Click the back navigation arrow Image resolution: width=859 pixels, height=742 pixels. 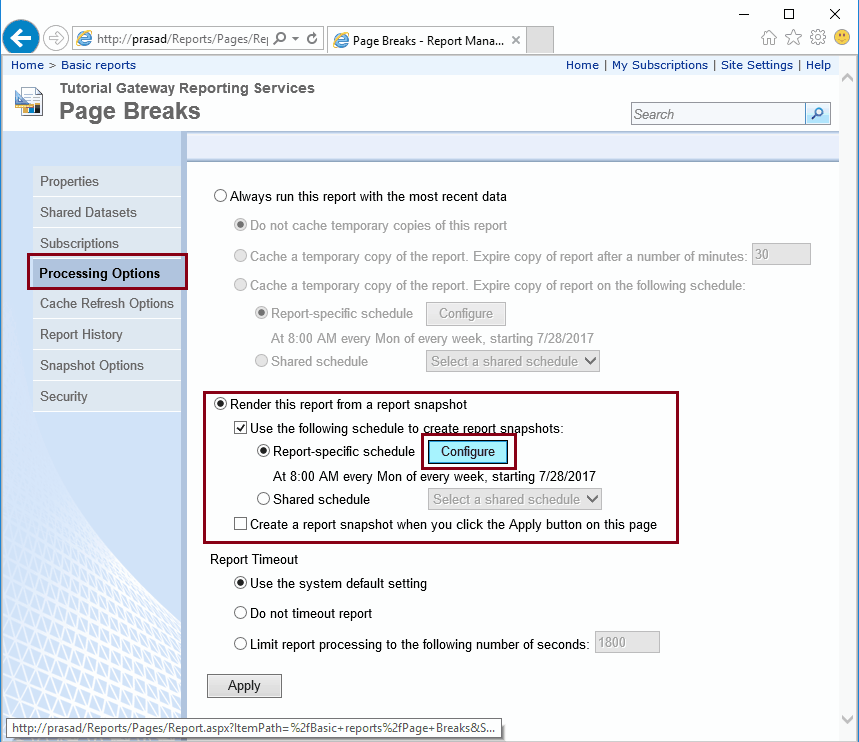[x=20, y=37]
